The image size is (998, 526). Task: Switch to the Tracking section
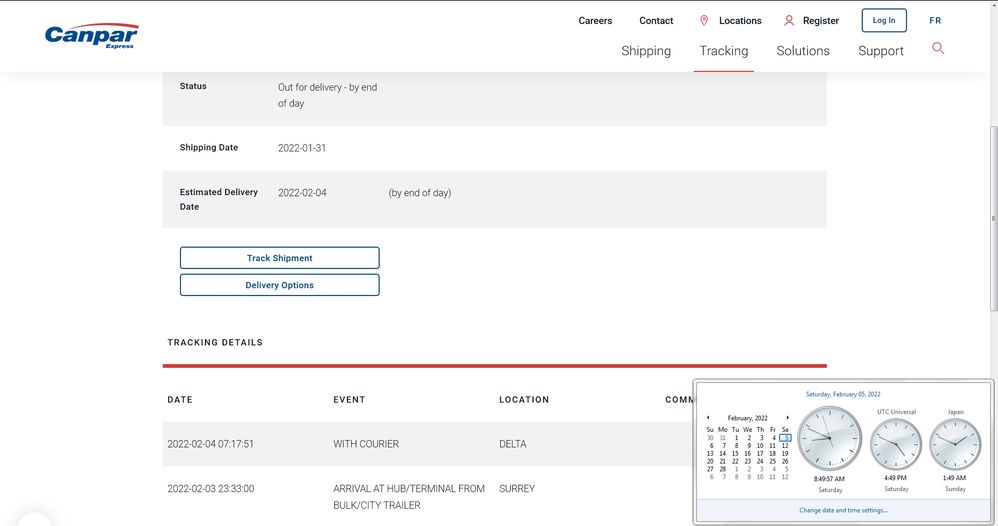tap(724, 51)
